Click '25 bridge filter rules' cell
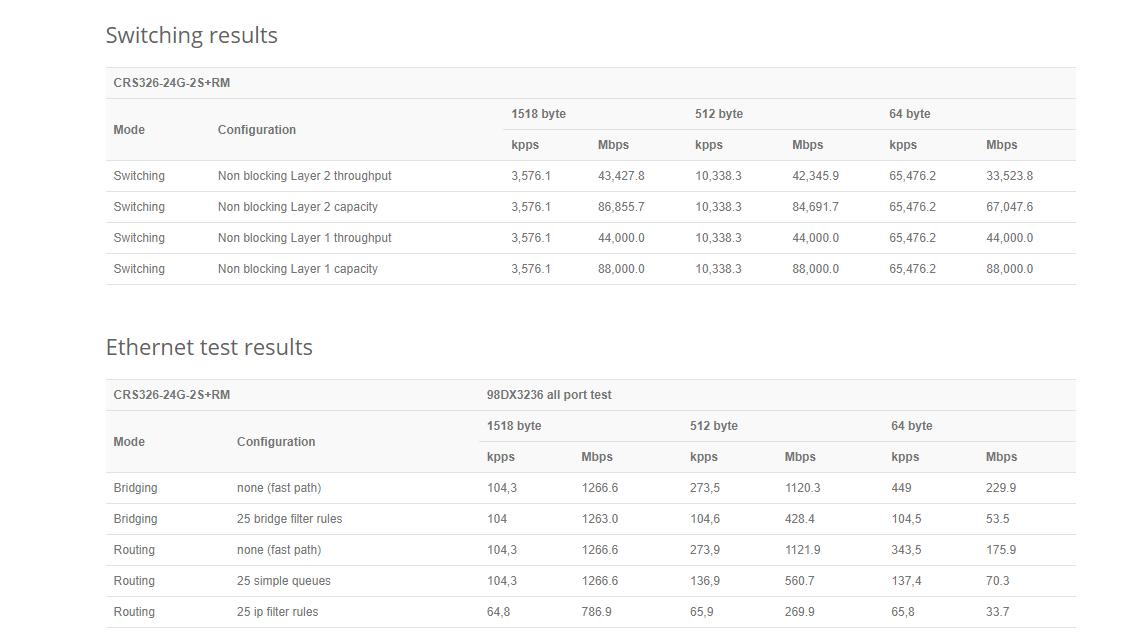Screen dimensions: 1140x639 [289, 519]
